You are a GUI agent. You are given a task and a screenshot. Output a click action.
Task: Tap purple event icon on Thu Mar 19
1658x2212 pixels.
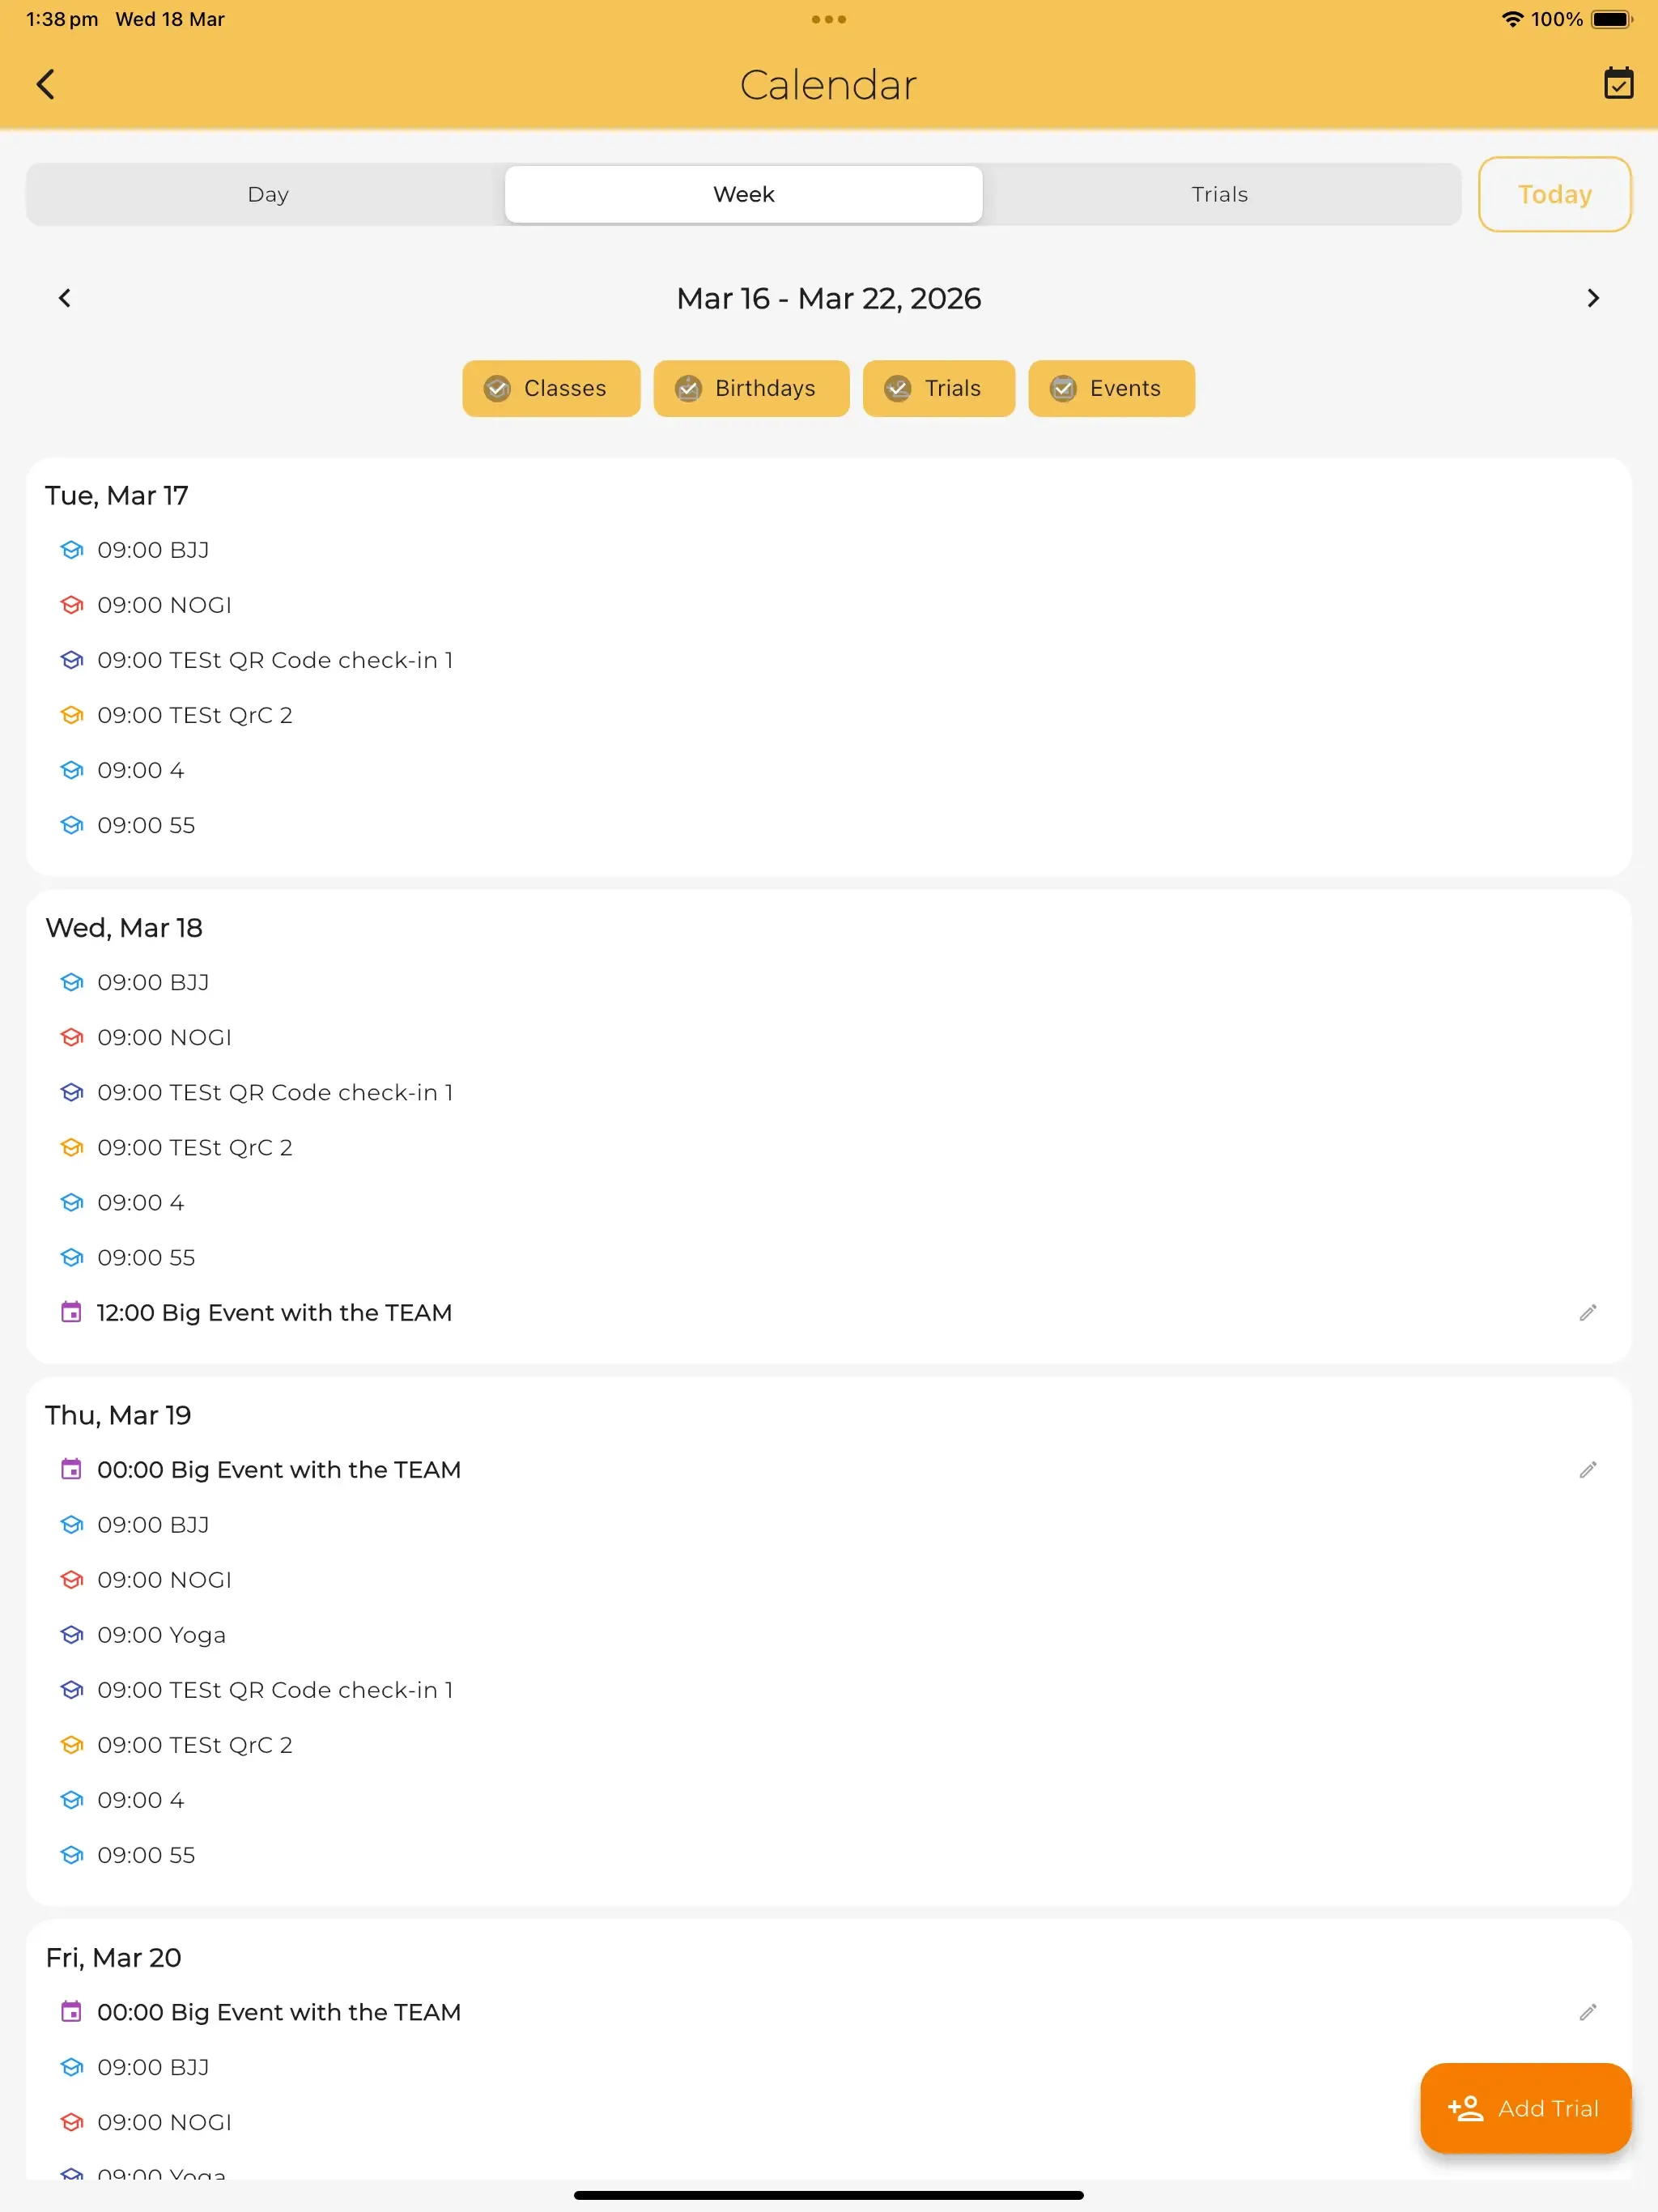[72, 1470]
